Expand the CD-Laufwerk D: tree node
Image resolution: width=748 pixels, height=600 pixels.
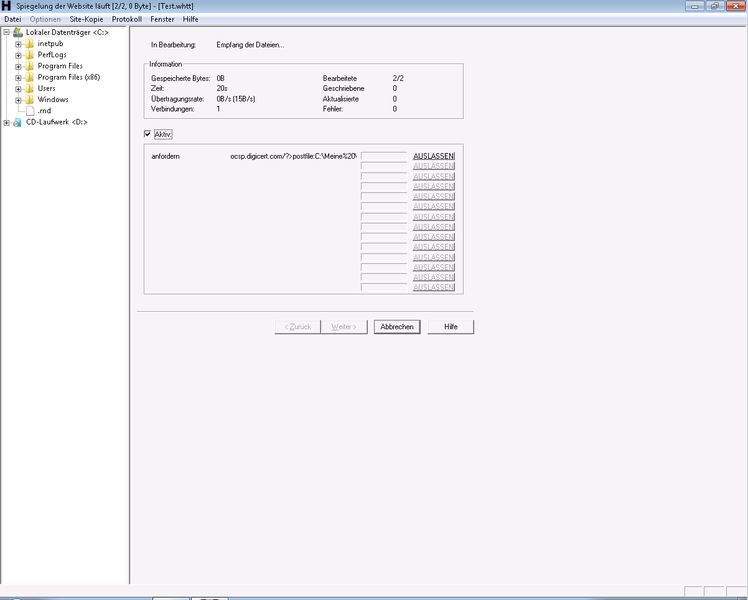(x=6, y=122)
